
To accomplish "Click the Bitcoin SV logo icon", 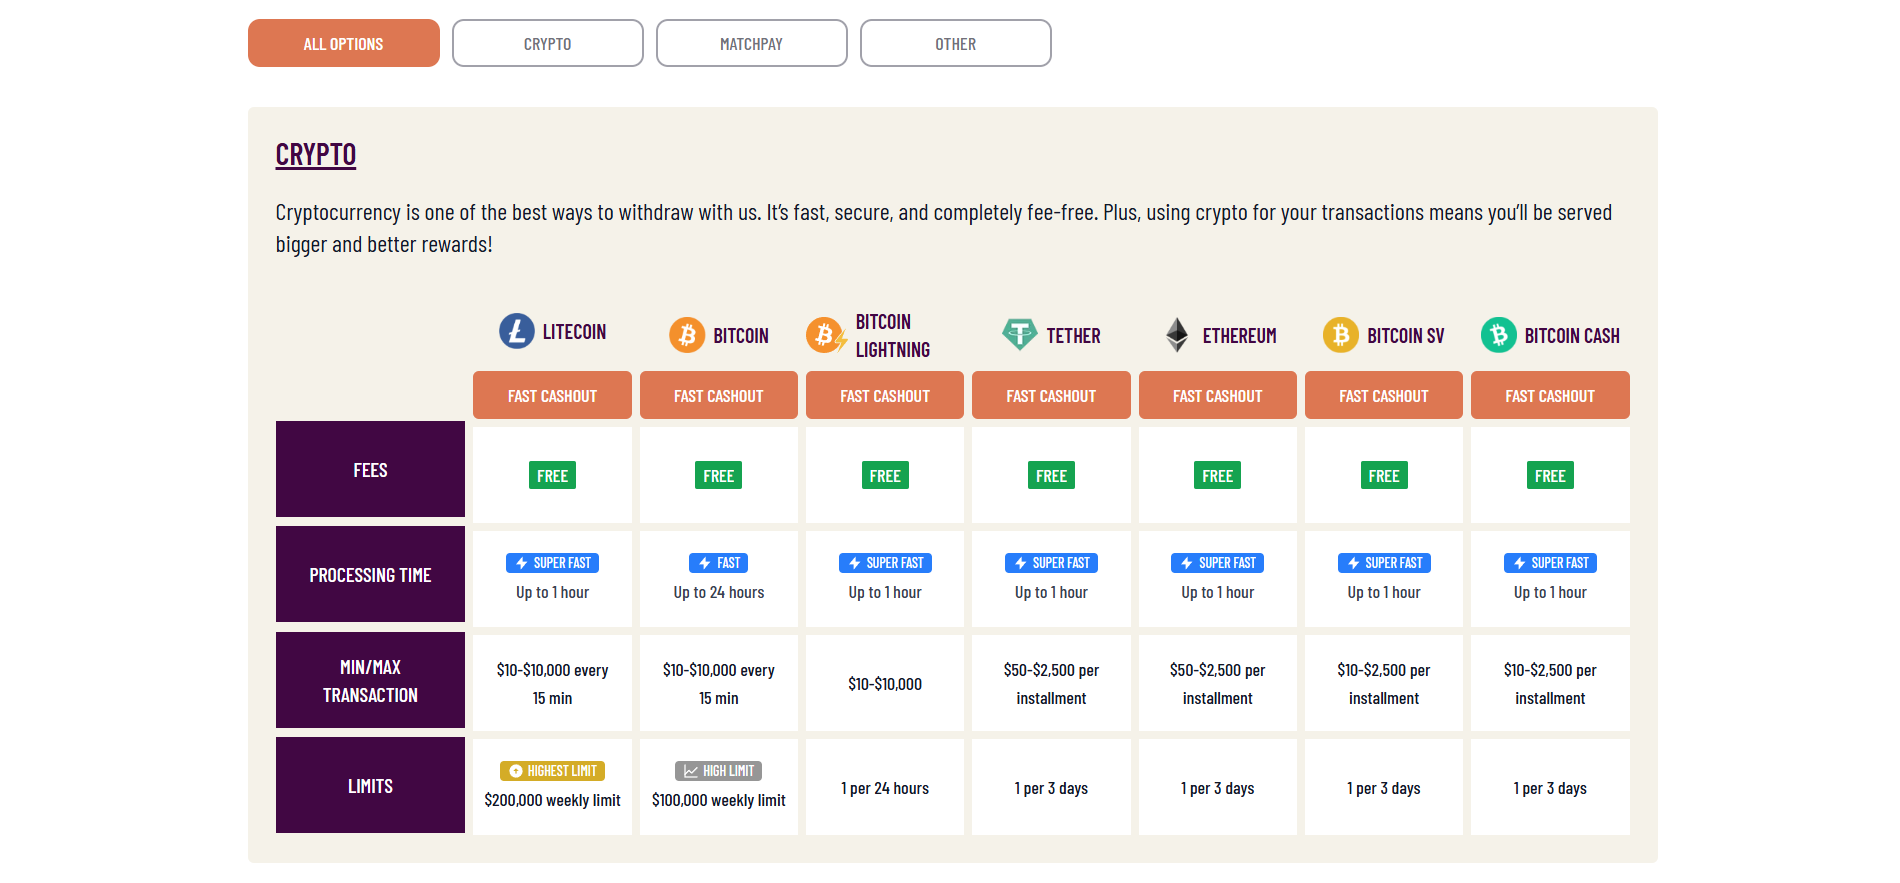I will 1341,335.
